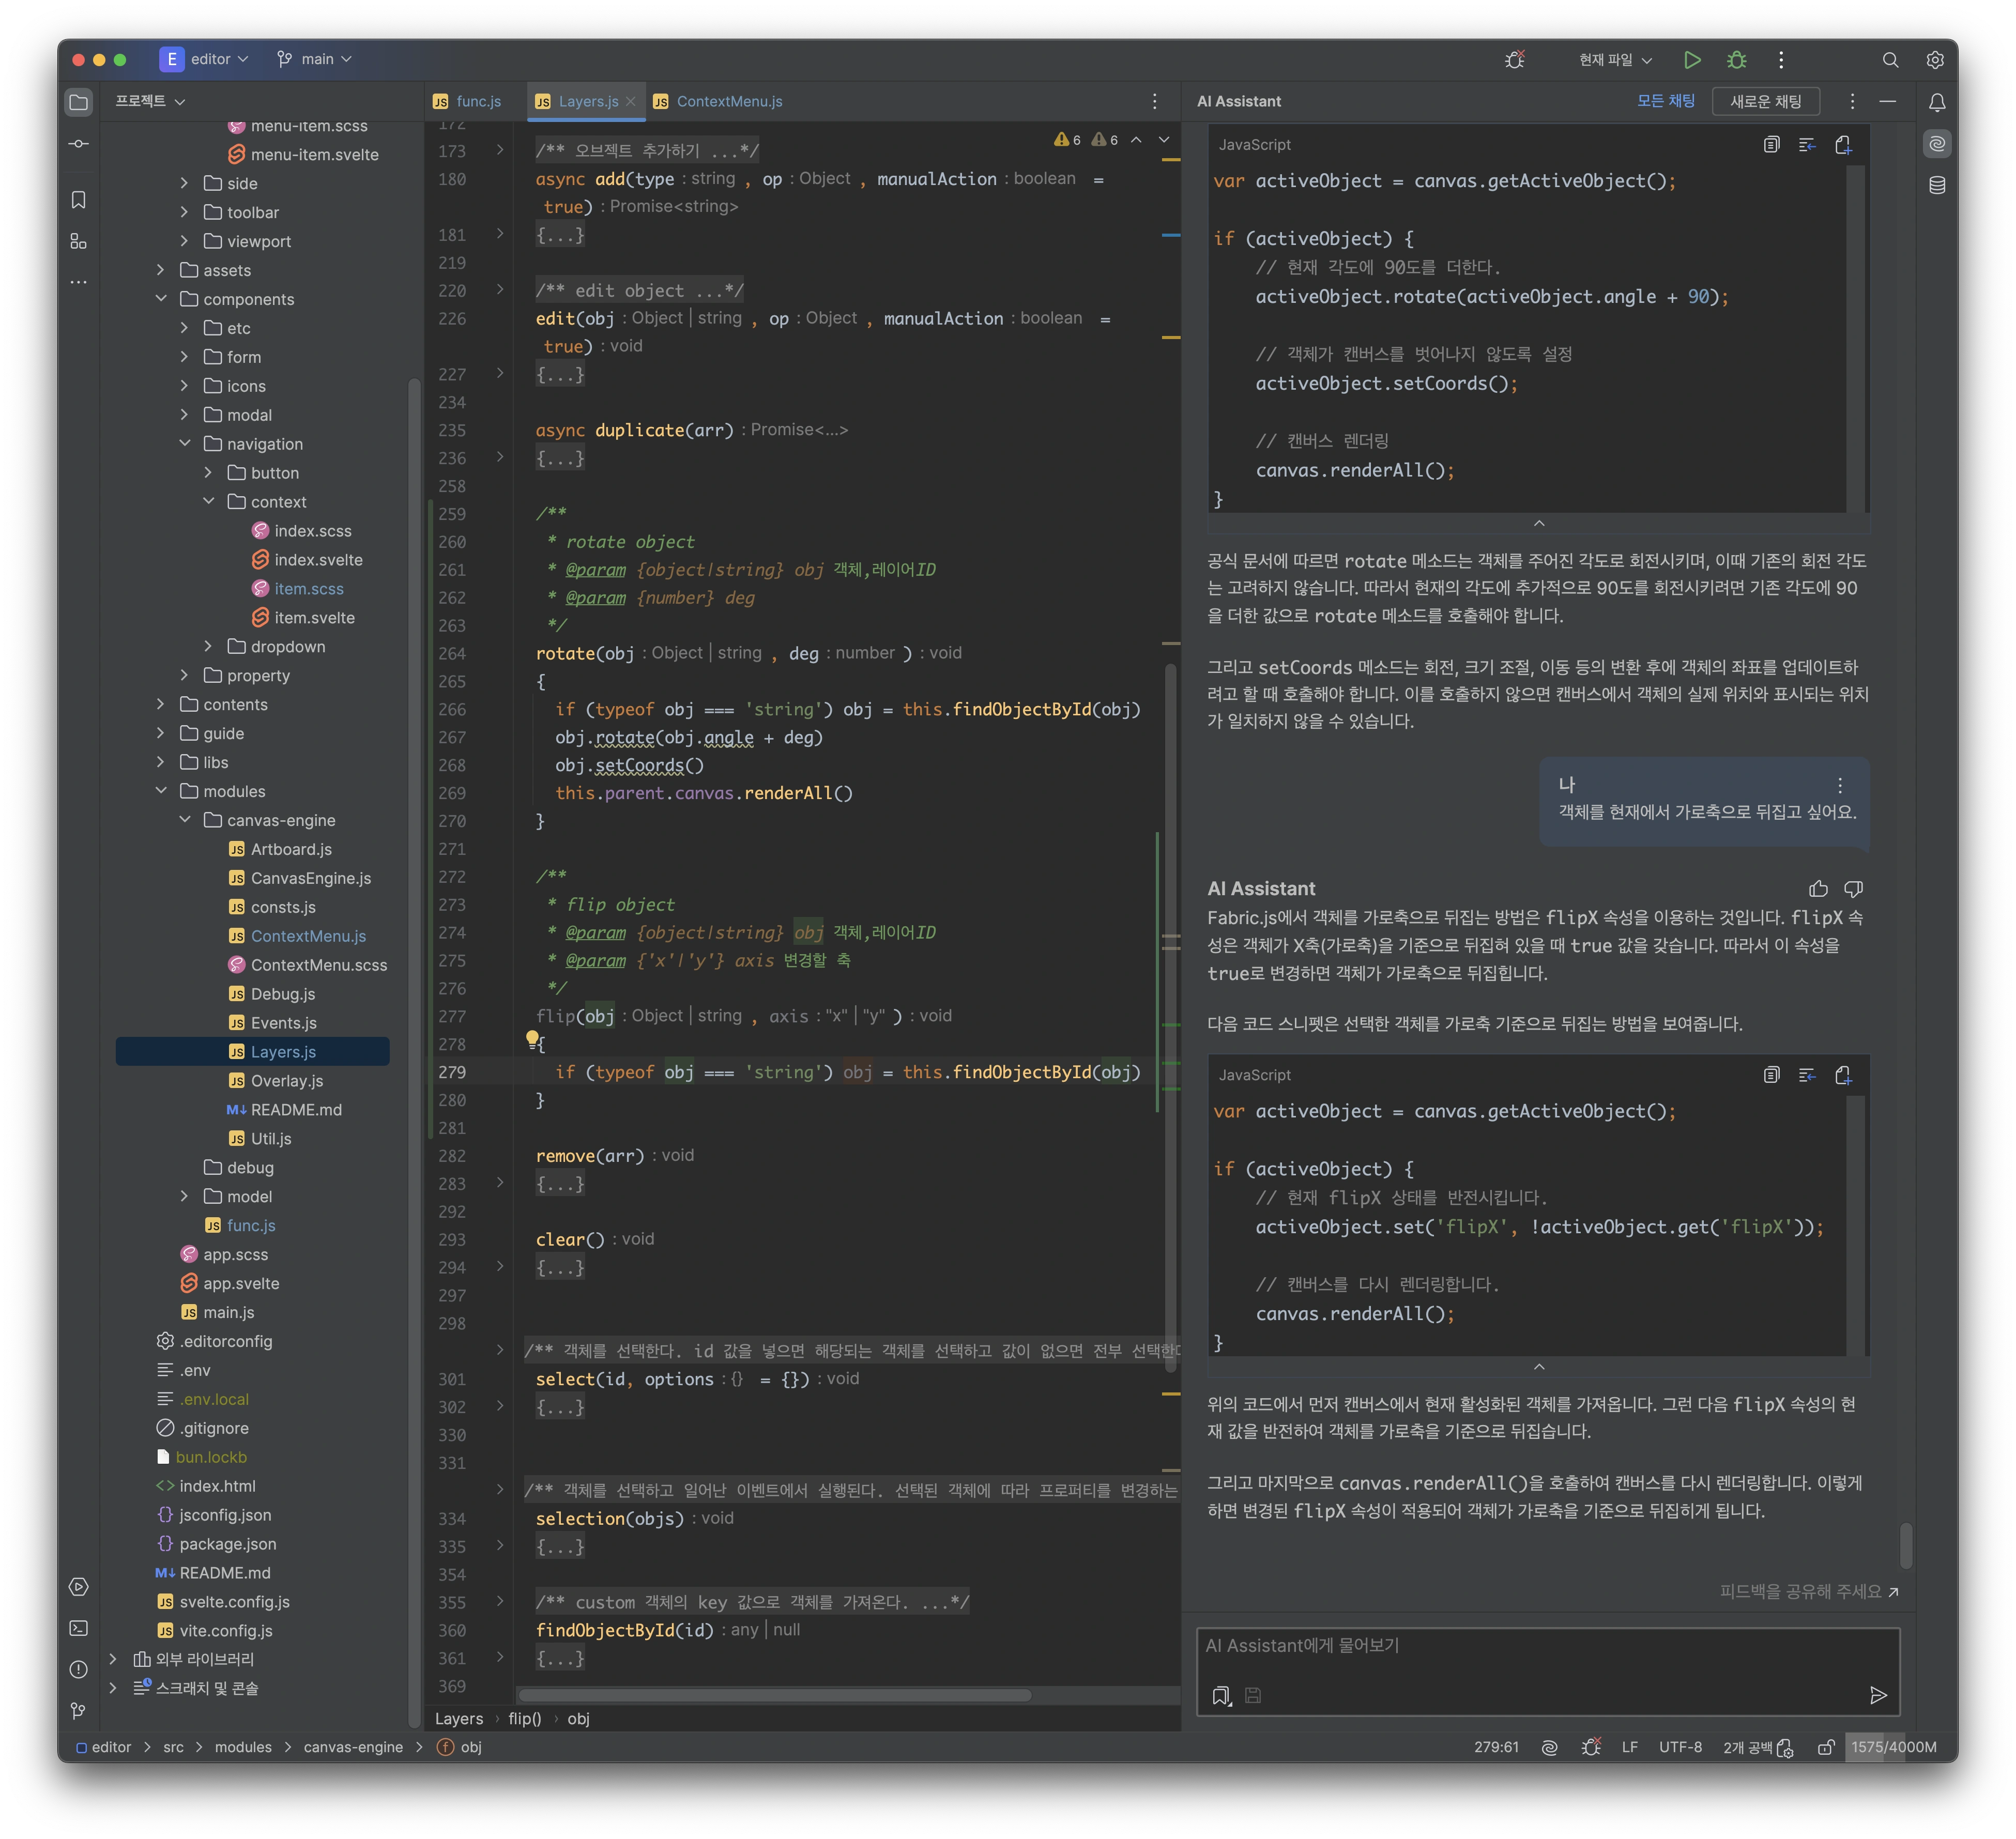Click the intention lightbulb at line 278
2016x1839 pixels.
(x=533, y=1040)
